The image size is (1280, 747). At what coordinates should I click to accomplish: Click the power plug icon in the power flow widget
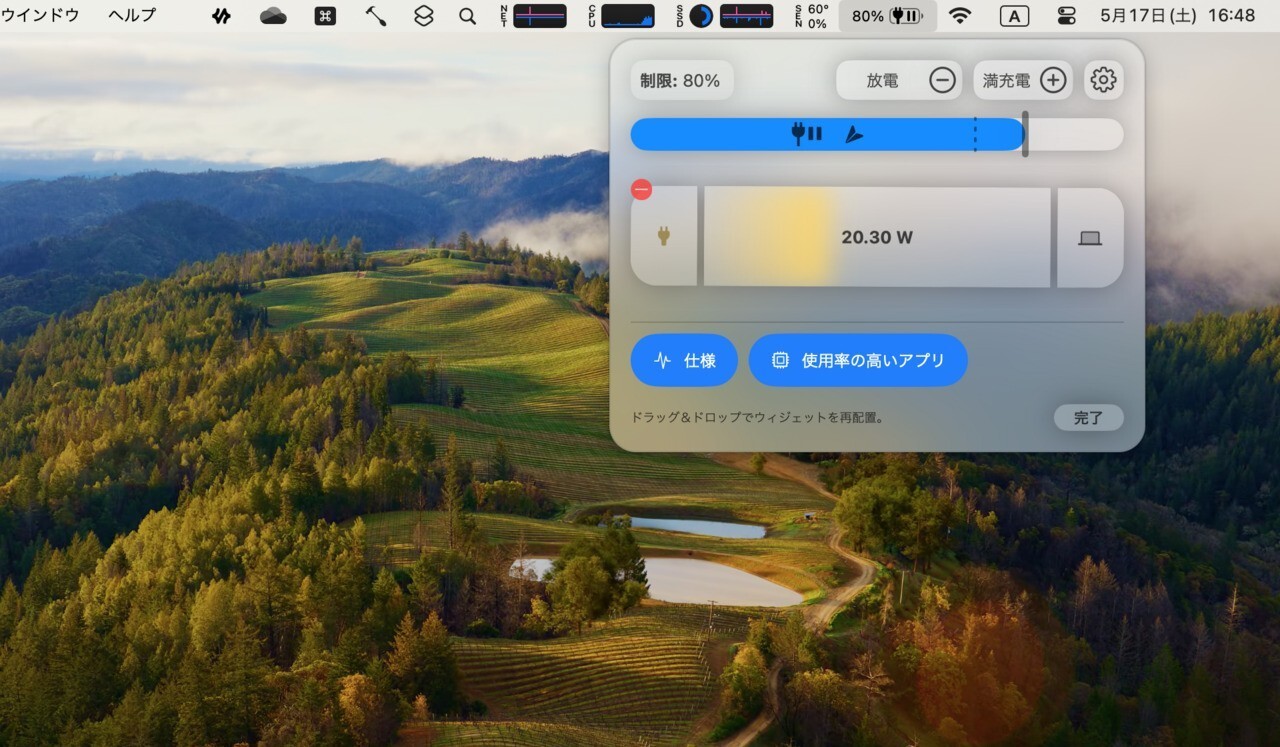[663, 237]
